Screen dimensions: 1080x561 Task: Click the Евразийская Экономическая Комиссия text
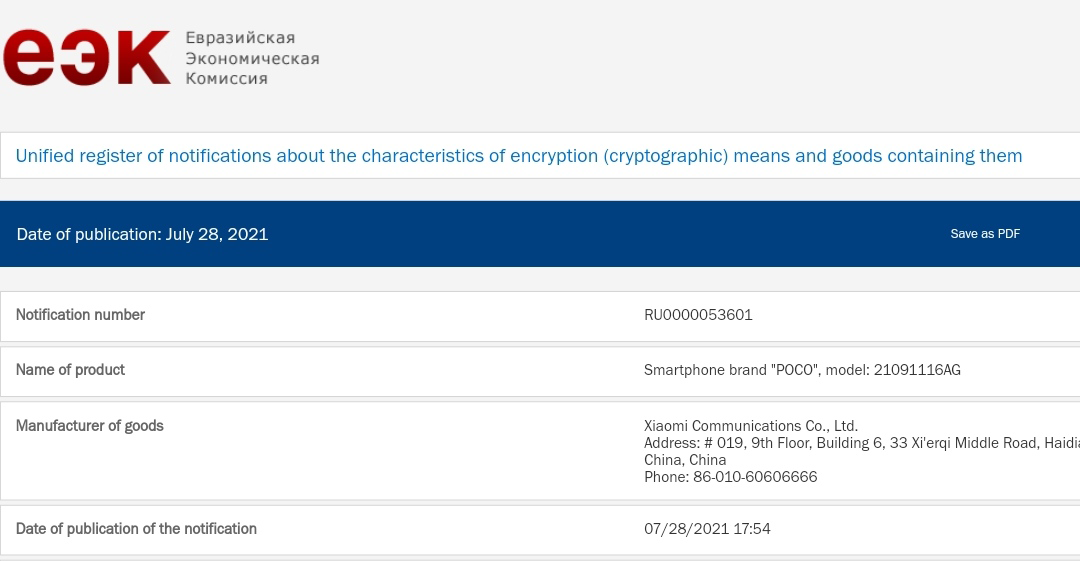point(252,58)
